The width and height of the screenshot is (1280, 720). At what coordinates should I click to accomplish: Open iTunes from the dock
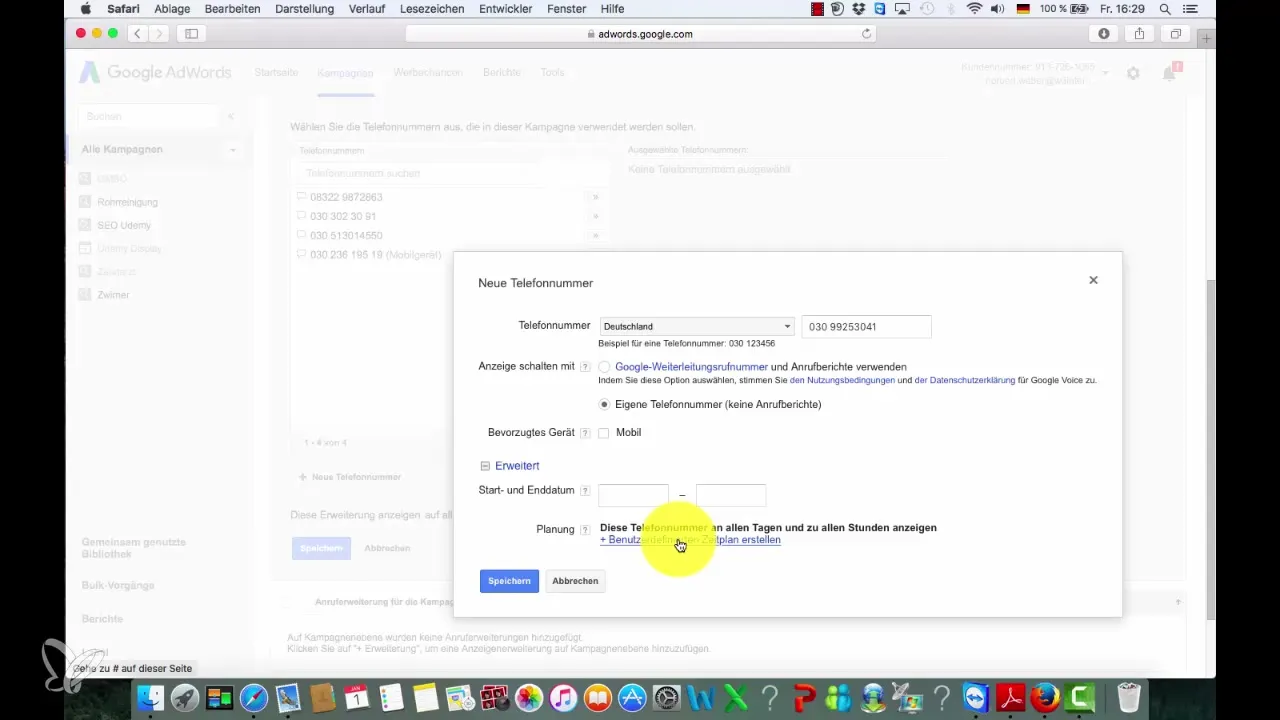coord(563,697)
